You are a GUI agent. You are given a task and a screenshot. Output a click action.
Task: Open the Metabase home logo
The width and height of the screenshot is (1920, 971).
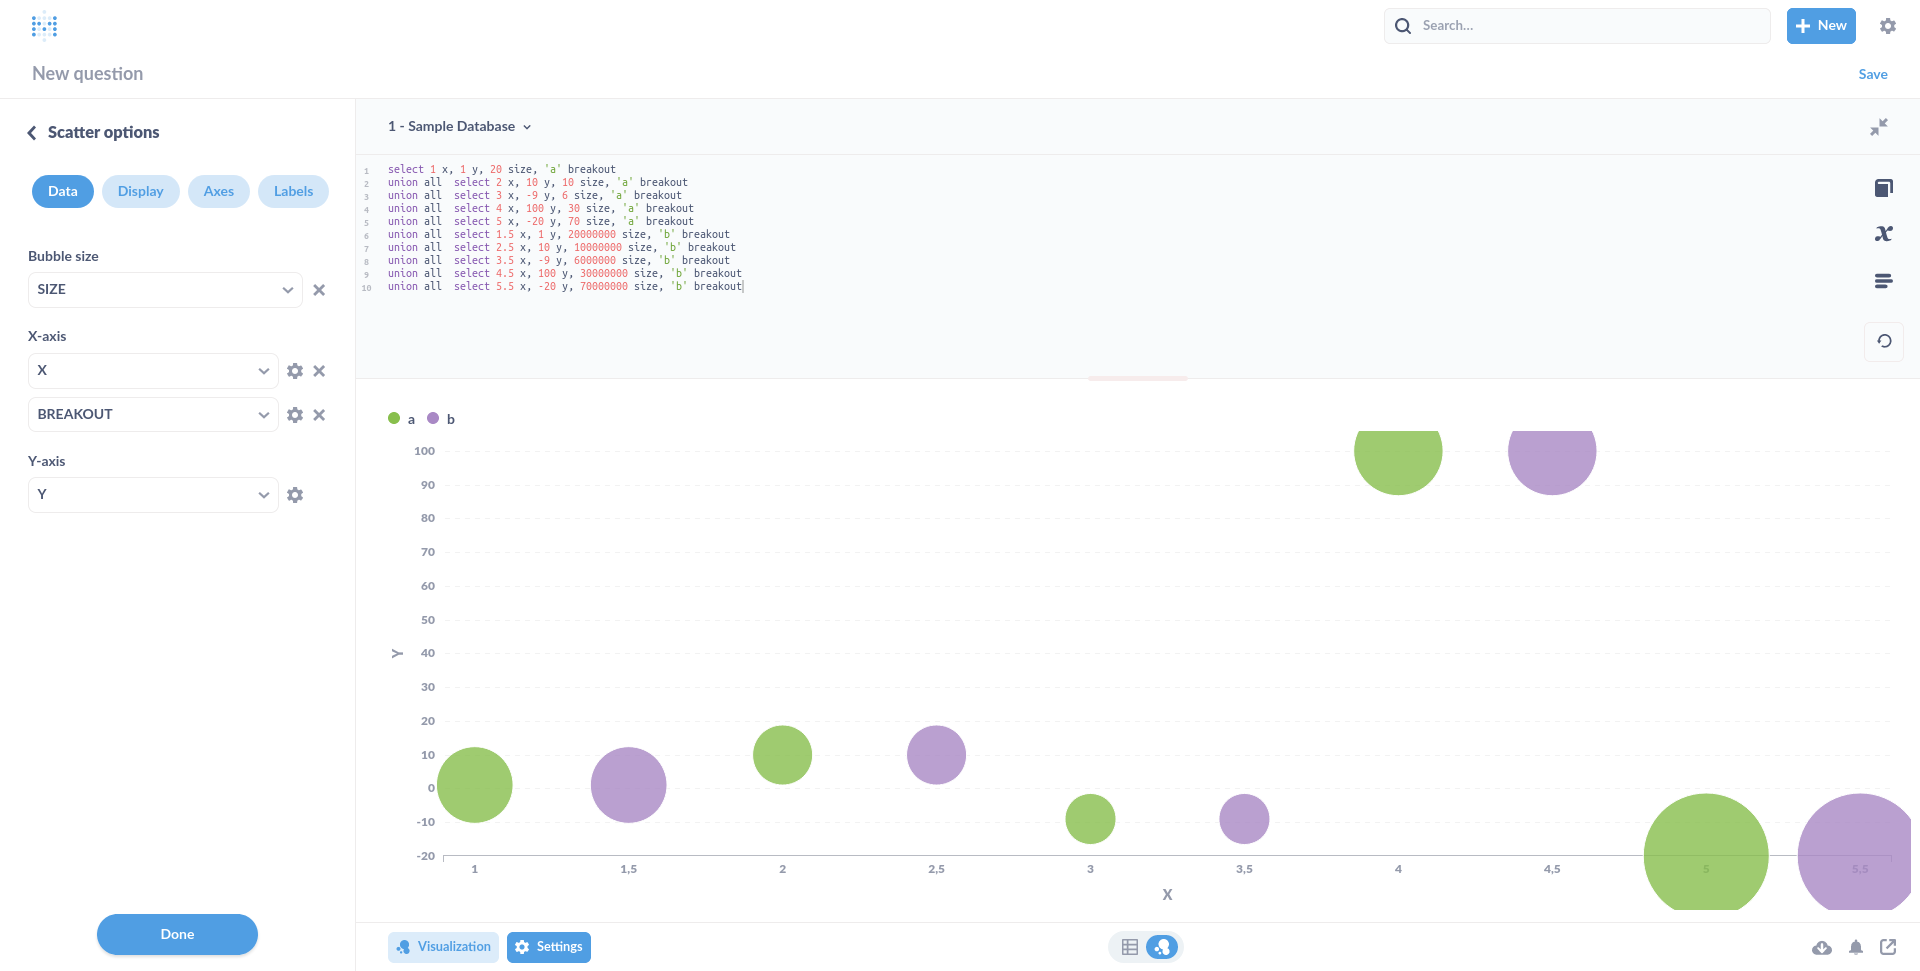pyautogui.click(x=44, y=25)
